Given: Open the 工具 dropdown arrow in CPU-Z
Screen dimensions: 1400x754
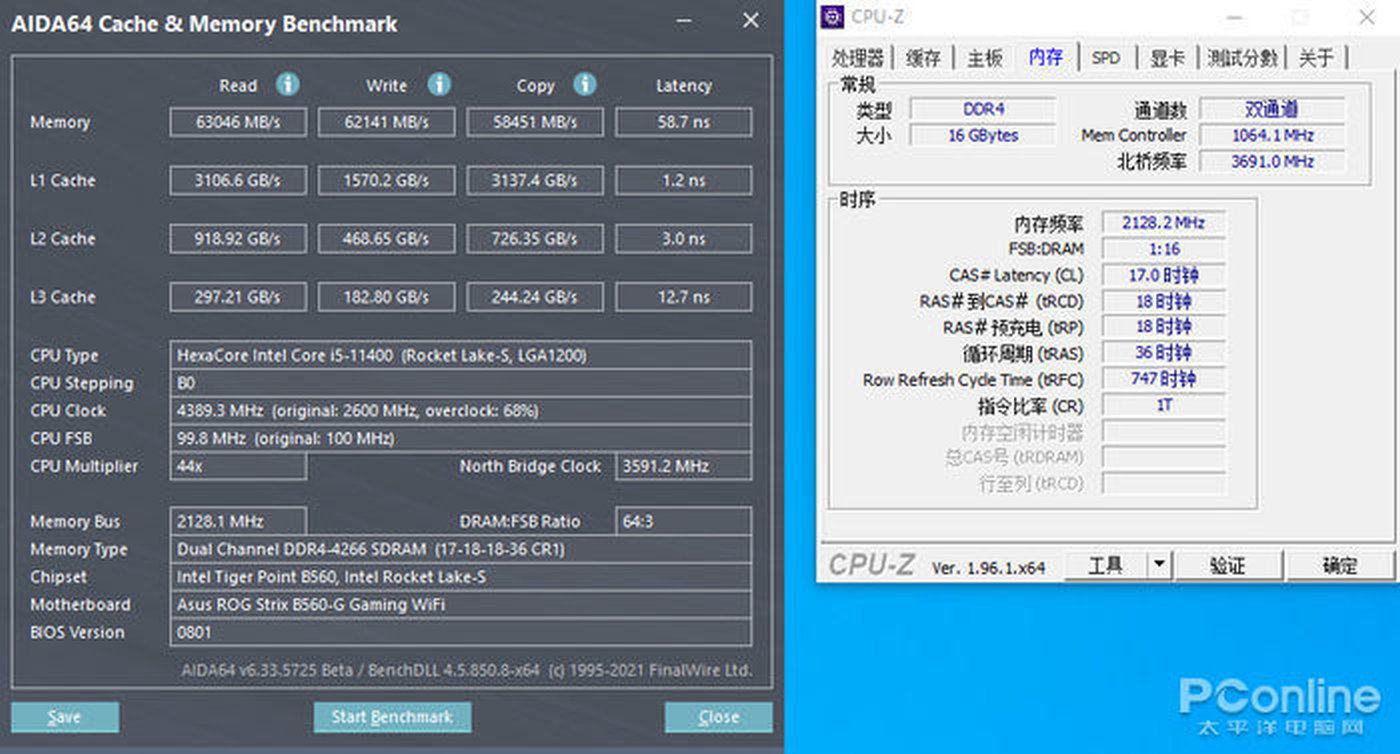Looking at the screenshot, I should pos(1158,565).
